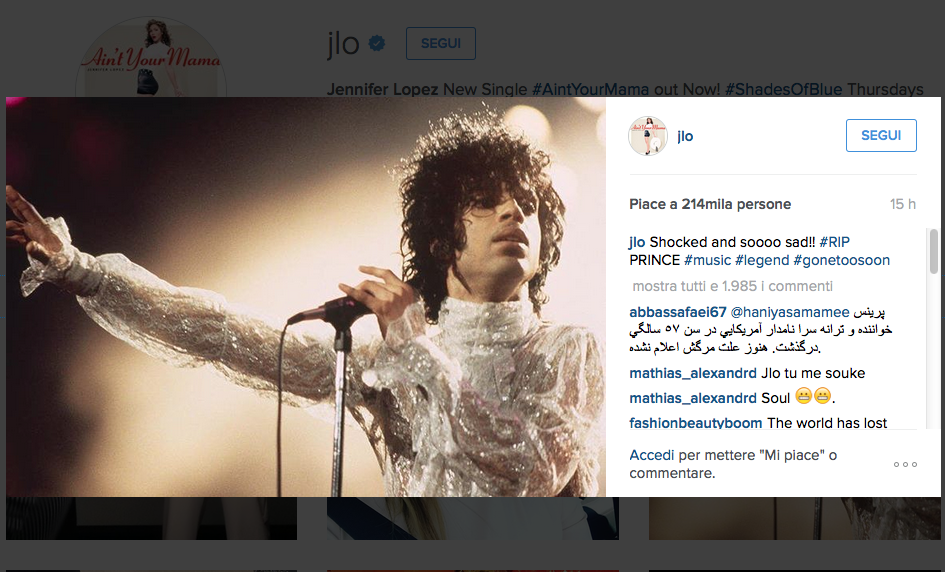Click the small jlo avatar in post header
The width and height of the screenshot is (945, 572).
coord(648,136)
